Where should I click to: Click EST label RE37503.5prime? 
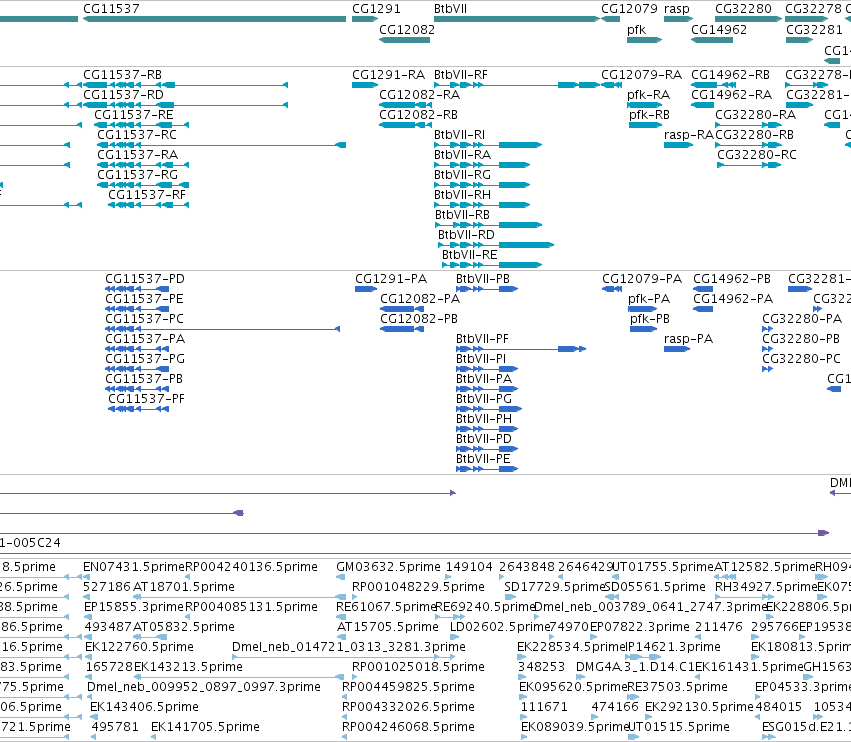point(677,687)
